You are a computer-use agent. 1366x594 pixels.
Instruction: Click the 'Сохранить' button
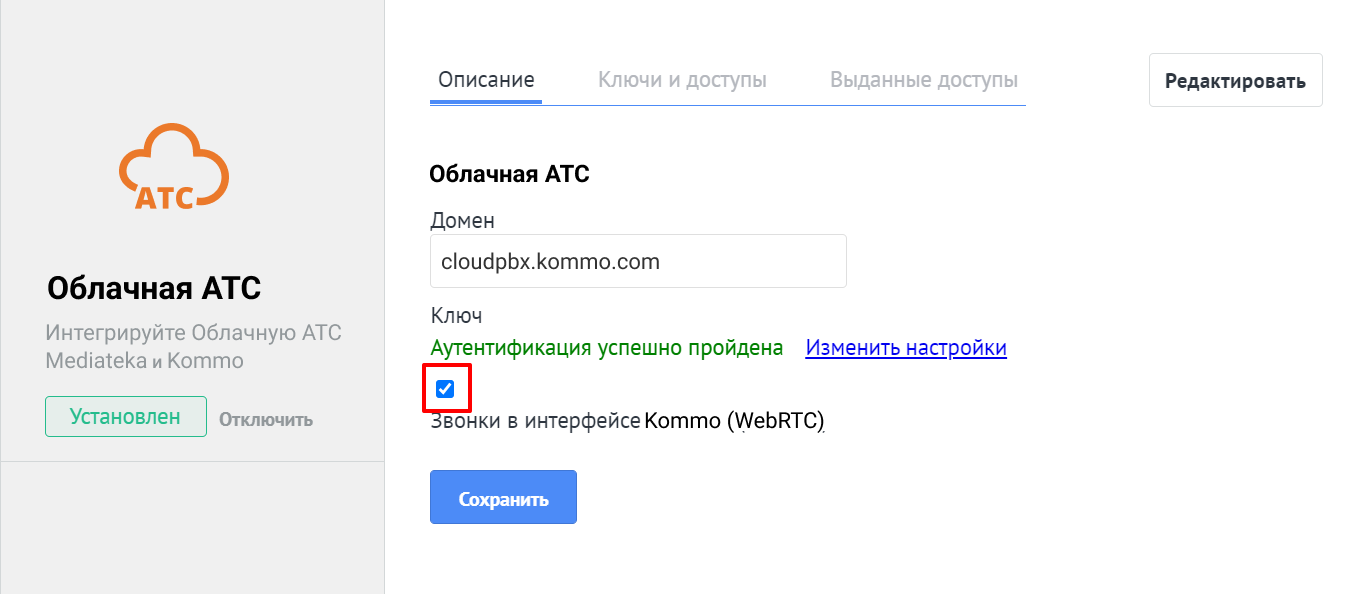point(503,497)
